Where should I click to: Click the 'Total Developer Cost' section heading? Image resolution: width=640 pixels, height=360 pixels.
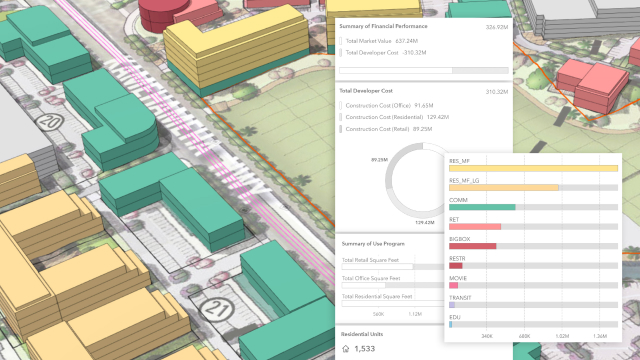tap(366, 91)
